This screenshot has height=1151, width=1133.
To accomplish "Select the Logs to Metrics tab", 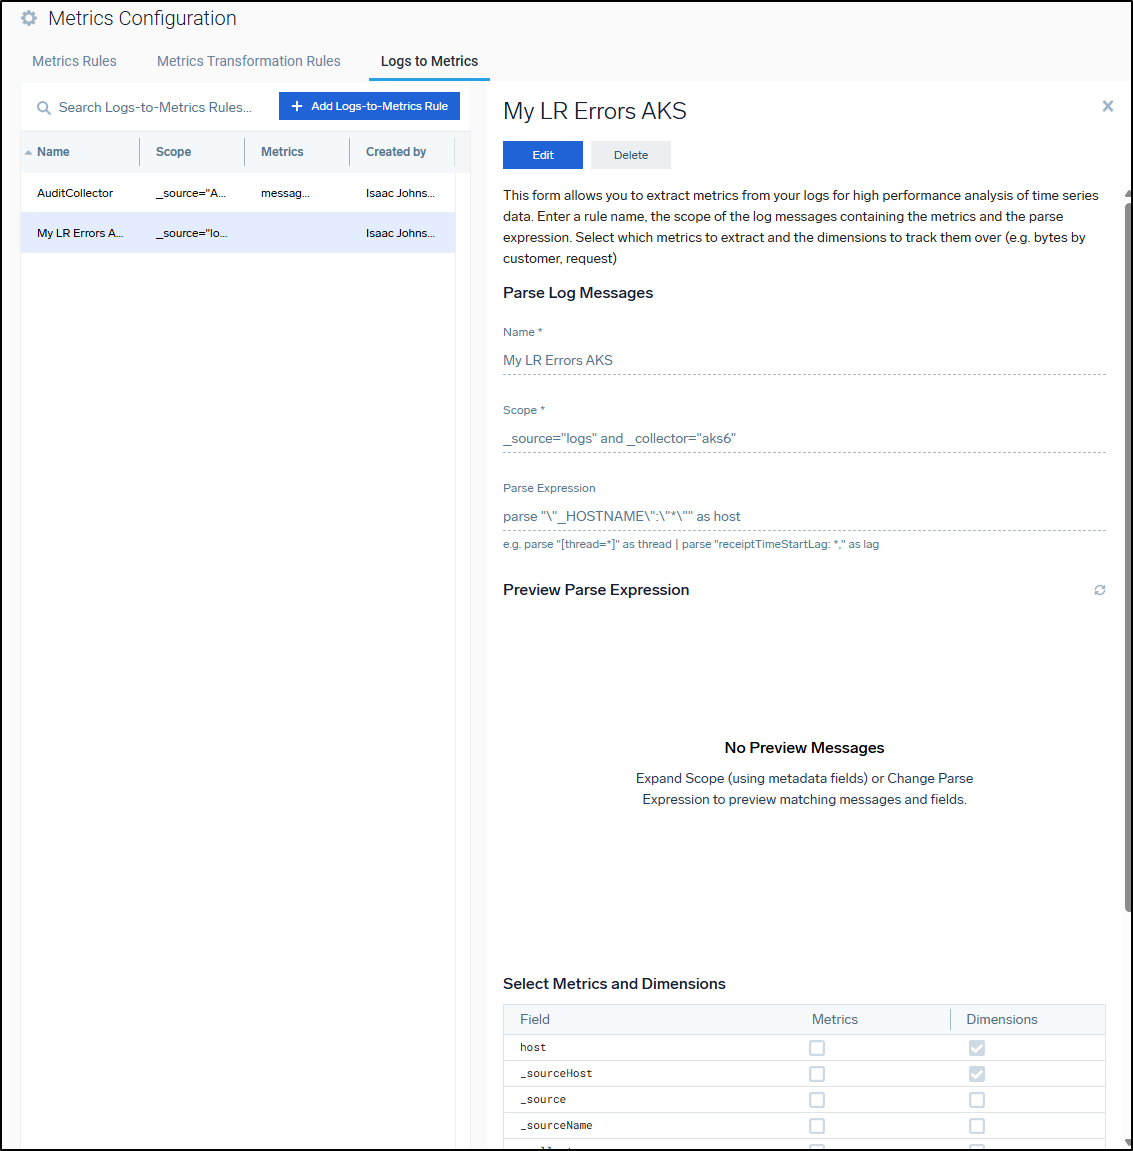I will tap(429, 61).
